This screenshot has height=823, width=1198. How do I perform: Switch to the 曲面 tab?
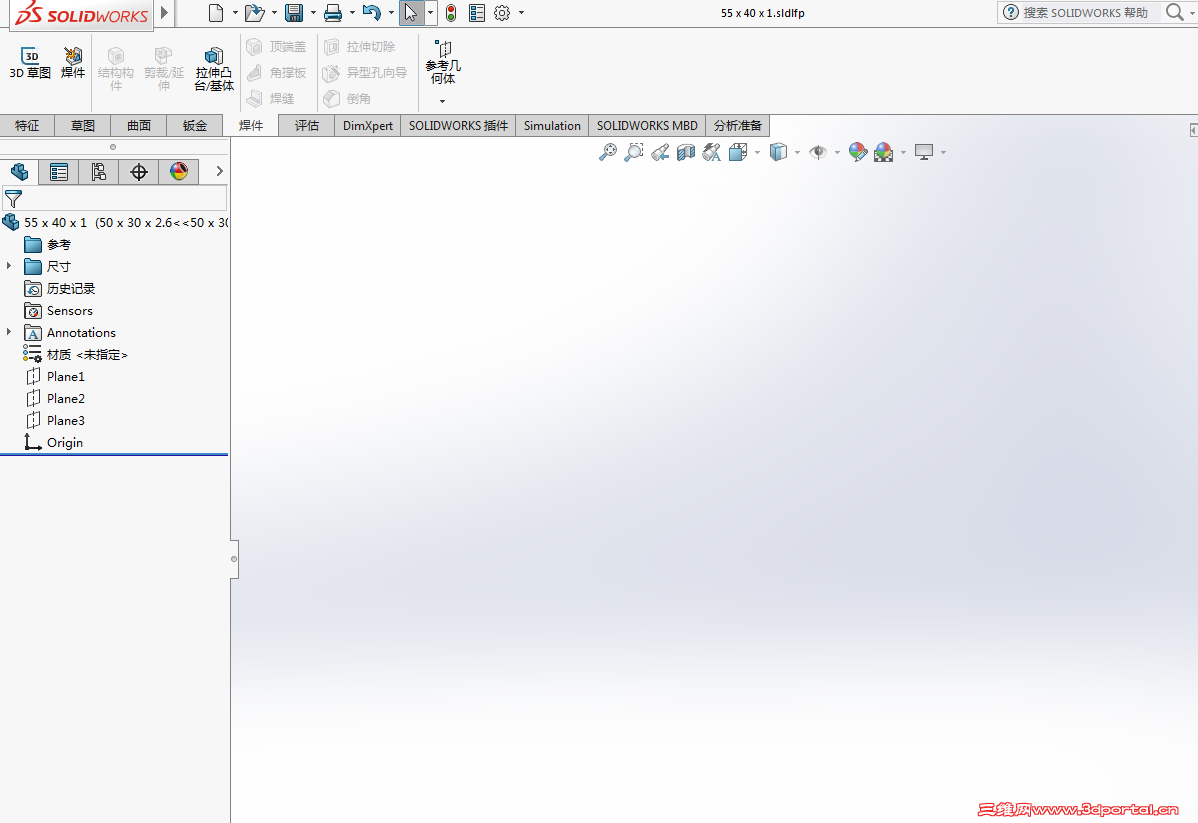click(x=139, y=125)
